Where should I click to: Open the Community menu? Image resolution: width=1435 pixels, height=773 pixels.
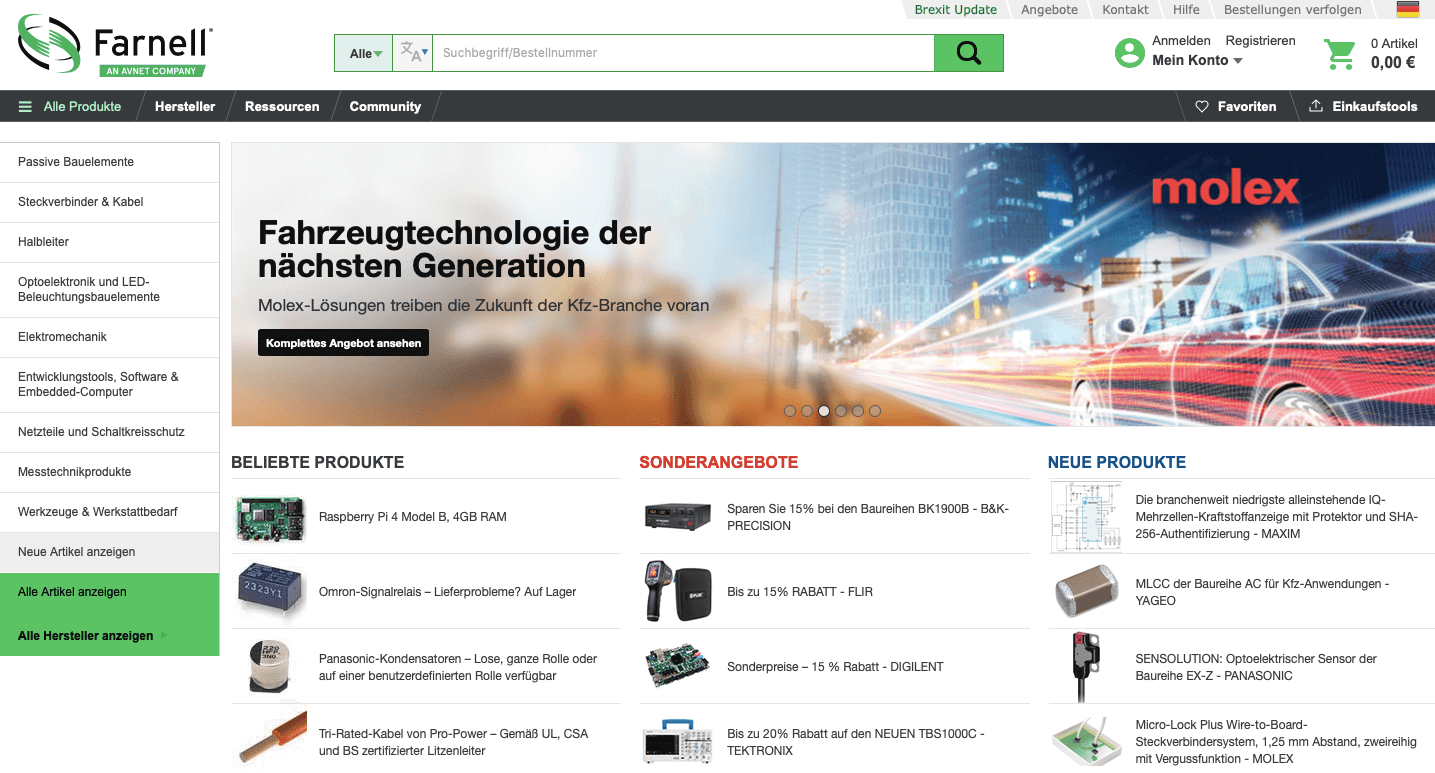pos(385,106)
